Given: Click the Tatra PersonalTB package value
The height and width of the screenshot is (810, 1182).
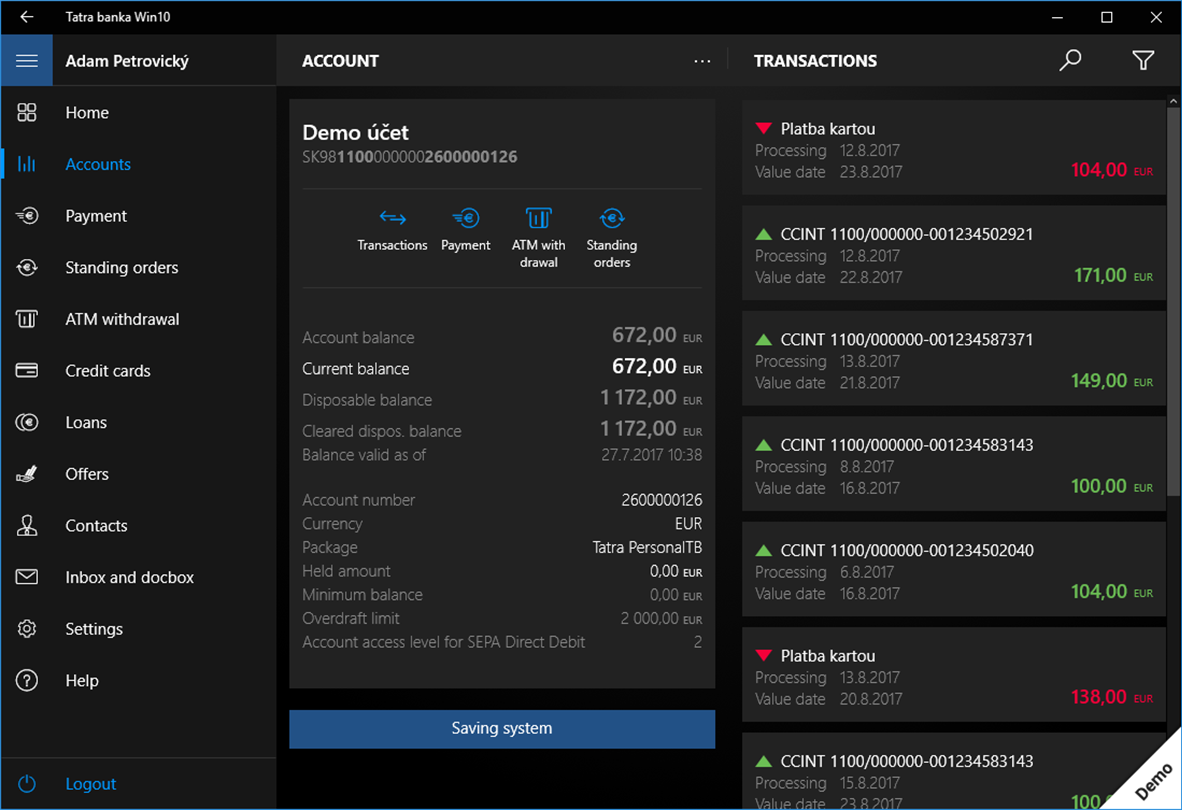Looking at the screenshot, I should tap(647, 547).
